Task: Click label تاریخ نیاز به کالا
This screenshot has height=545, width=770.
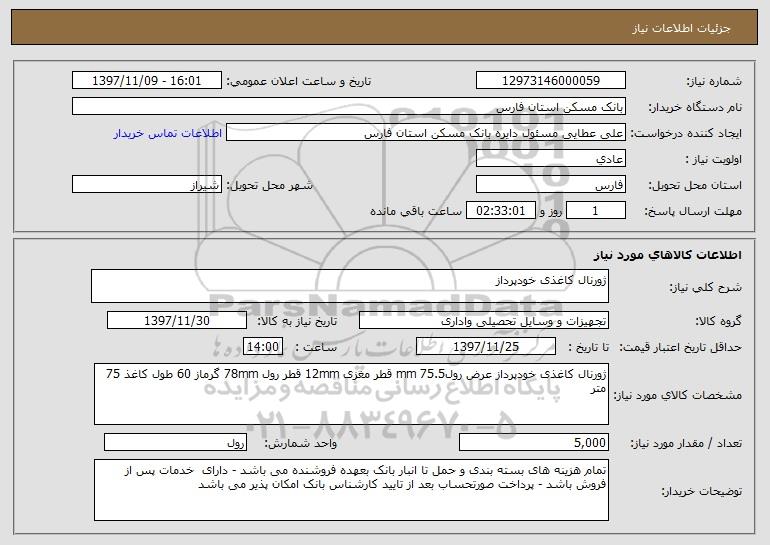Action: click(x=297, y=321)
